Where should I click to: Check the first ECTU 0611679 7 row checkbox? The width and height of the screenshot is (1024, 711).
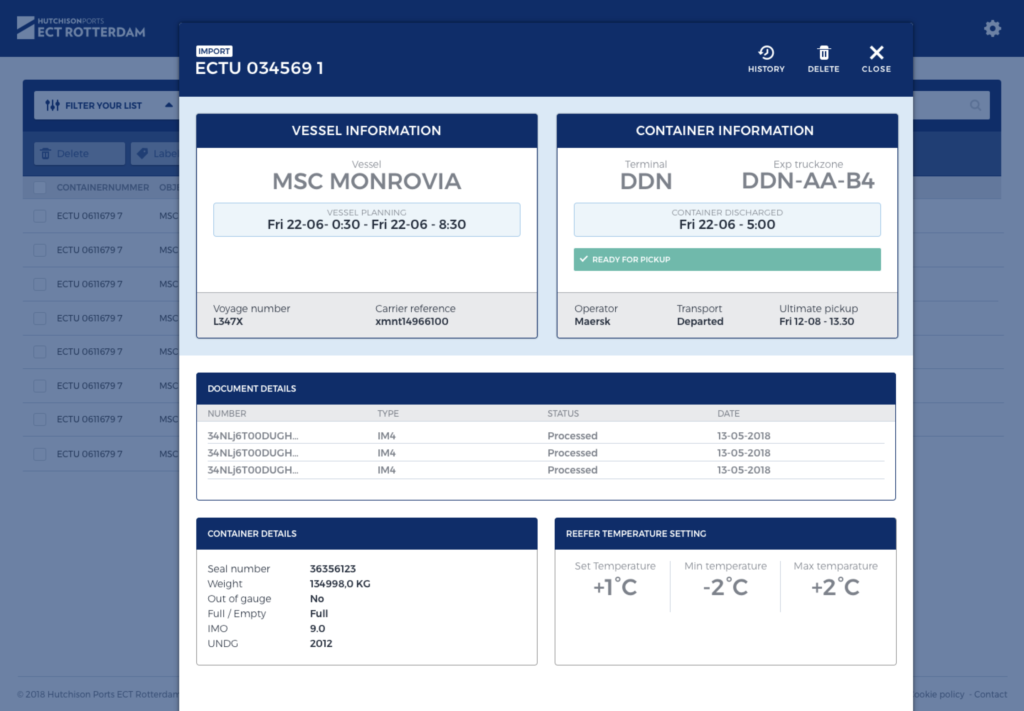40,216
